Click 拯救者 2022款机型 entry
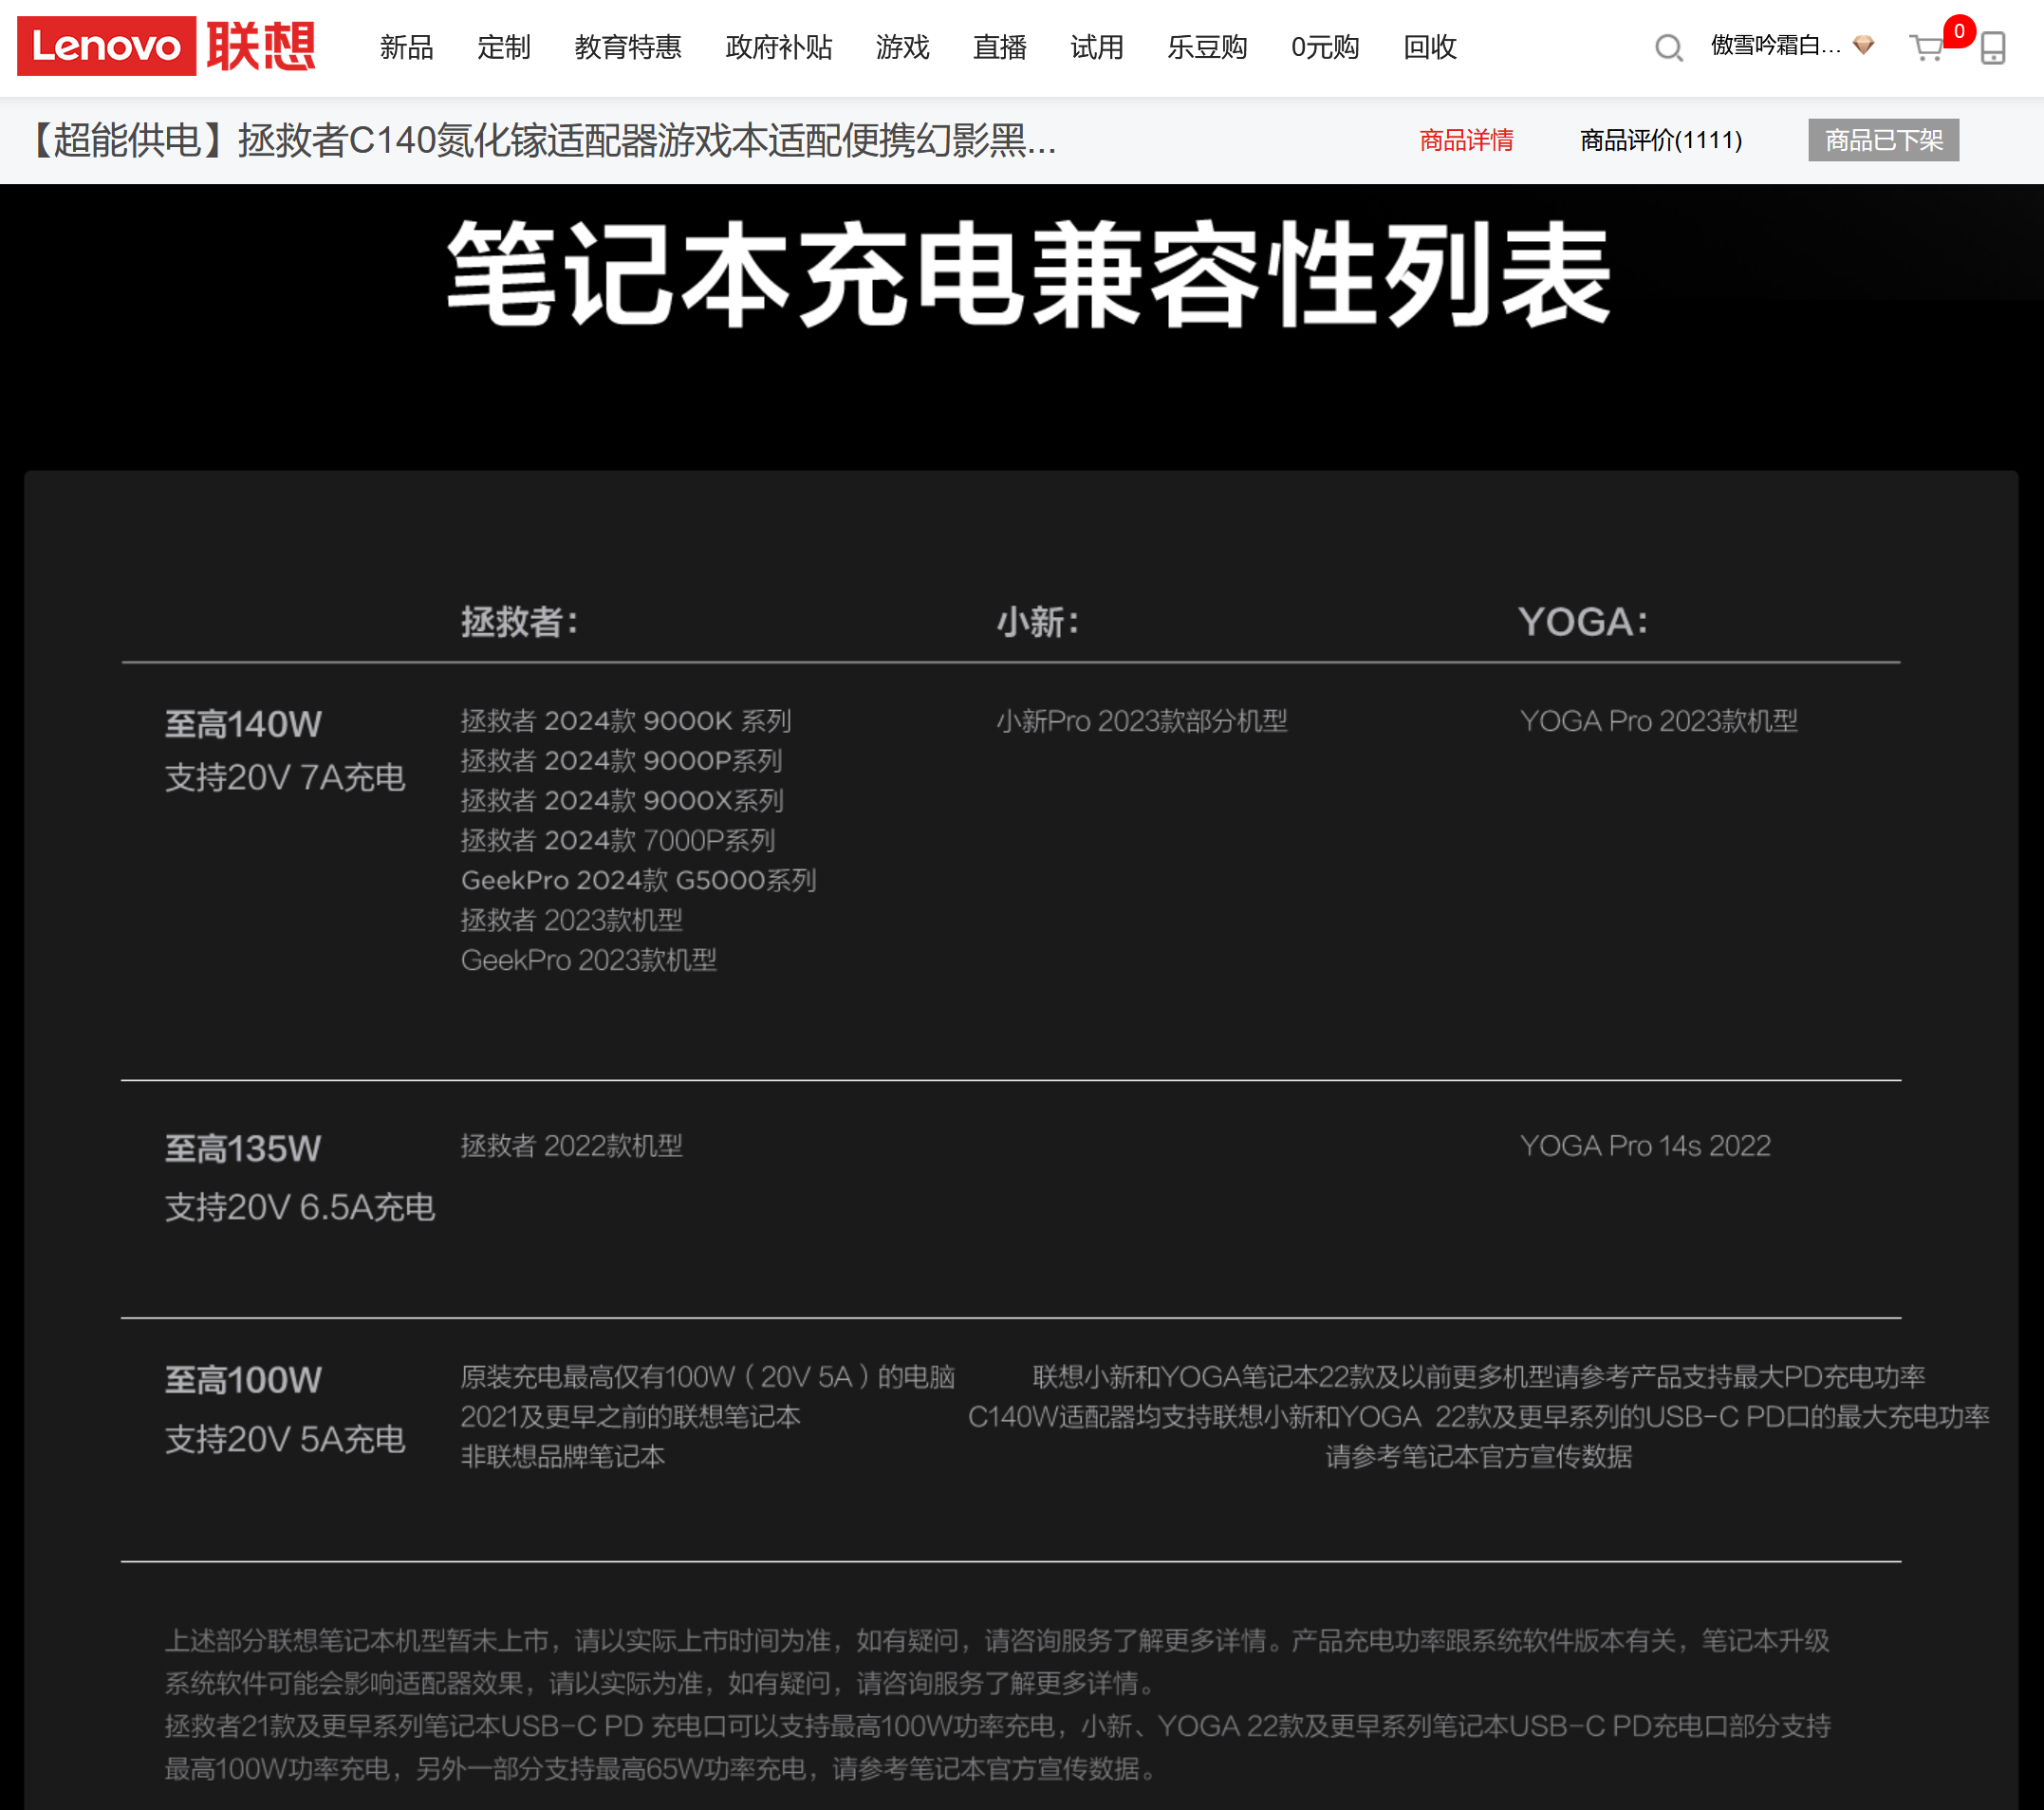This screenshot has height=1810, width=2044. (571, 1146)
